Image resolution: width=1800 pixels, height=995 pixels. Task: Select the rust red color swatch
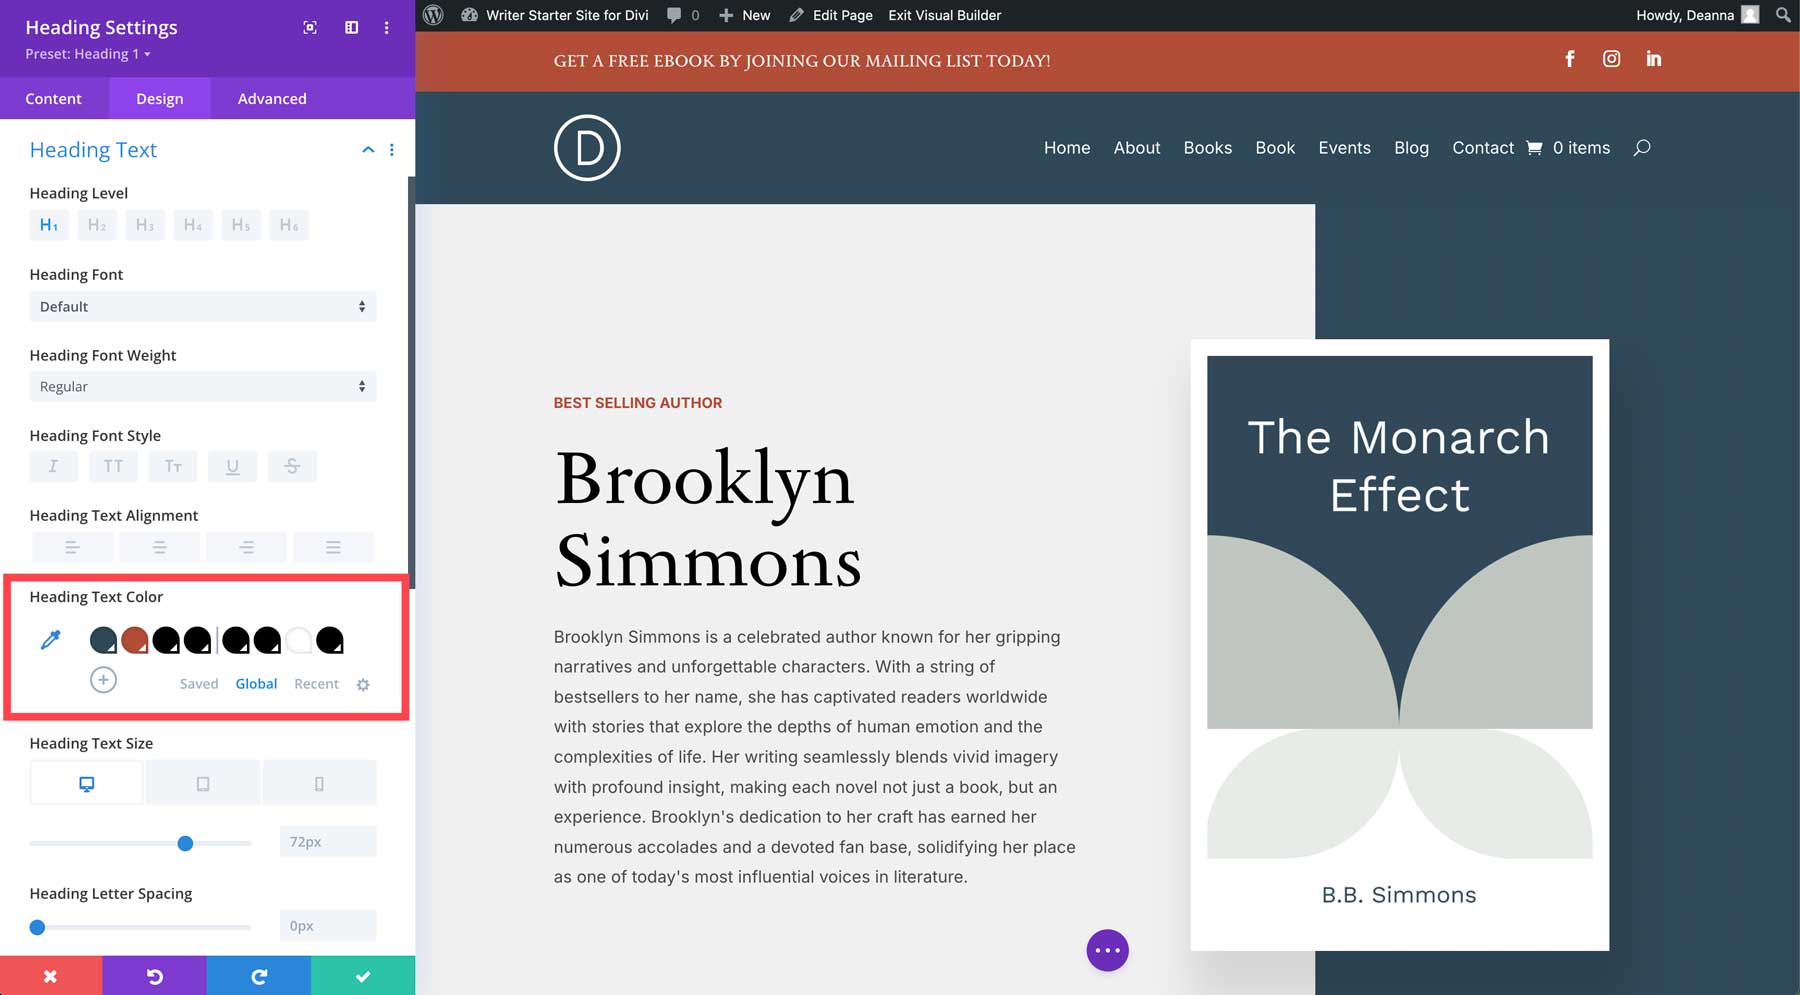coord(135,639)
